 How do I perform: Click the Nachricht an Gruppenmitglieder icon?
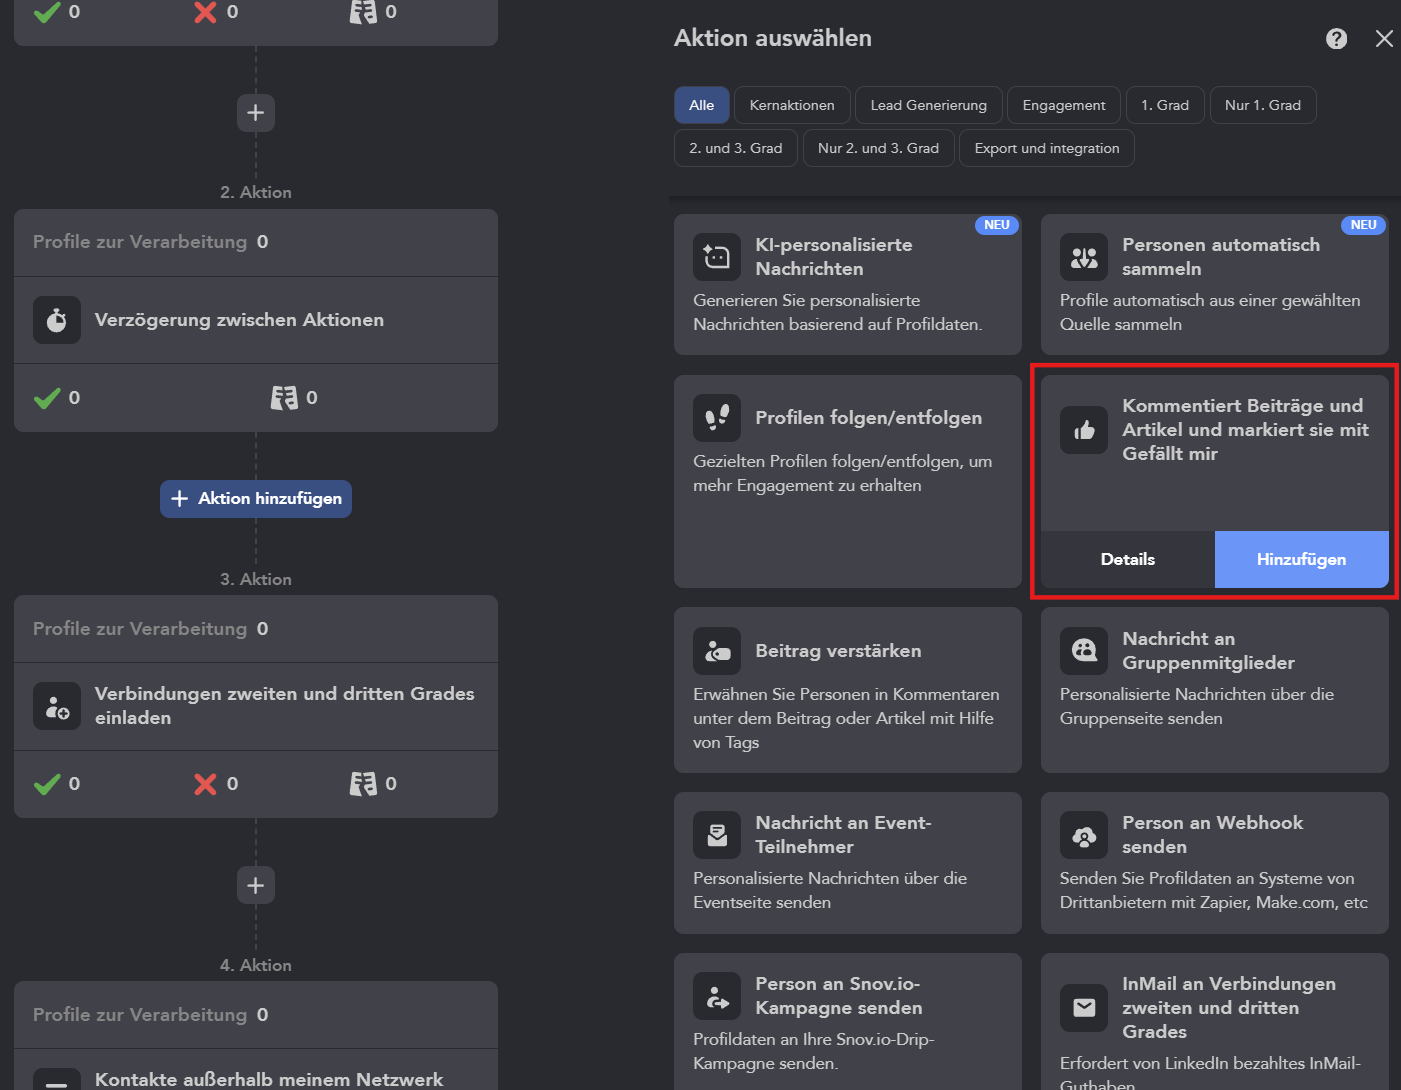(1084, 651)
